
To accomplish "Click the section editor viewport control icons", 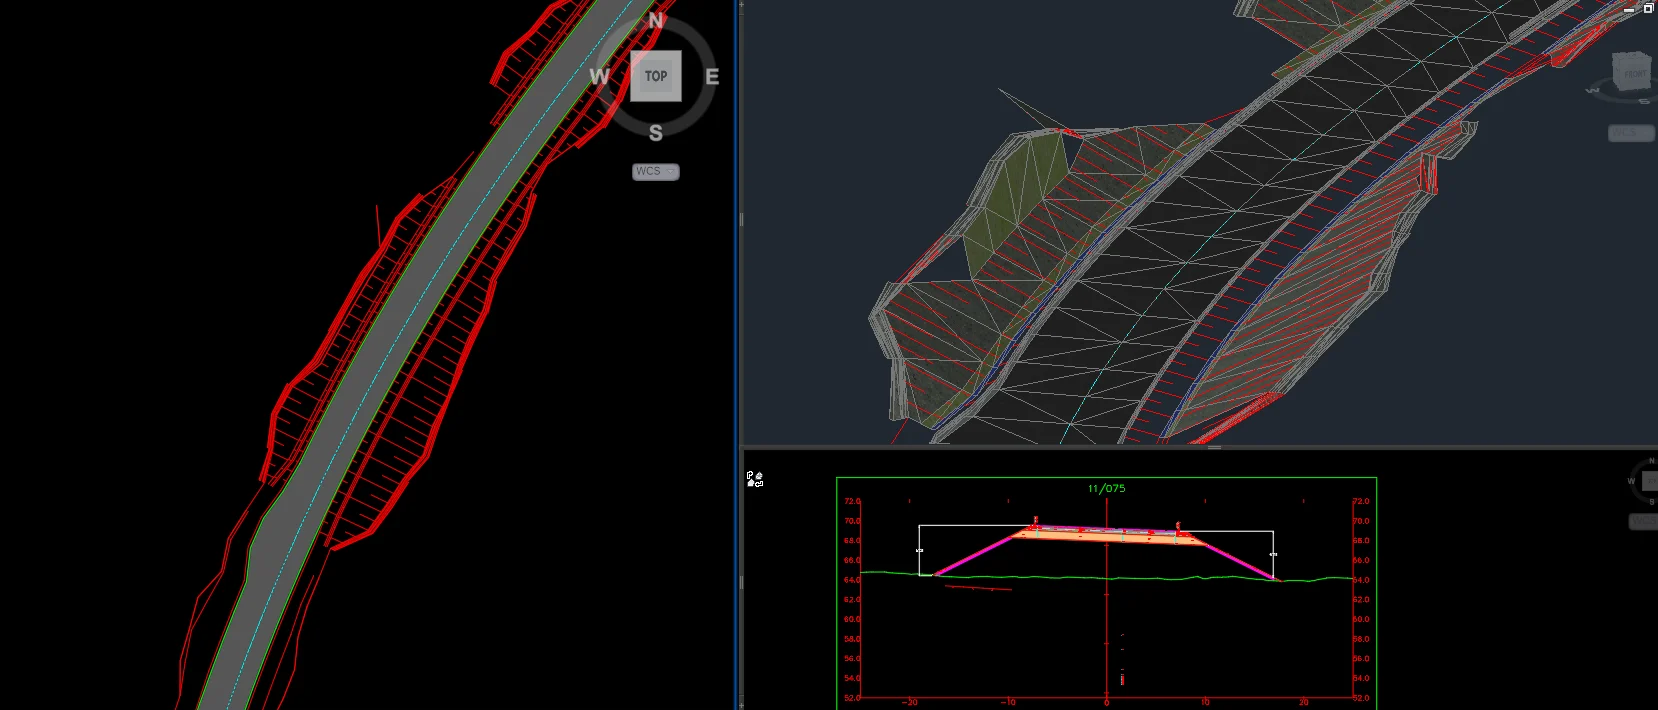I will point(755,479).
